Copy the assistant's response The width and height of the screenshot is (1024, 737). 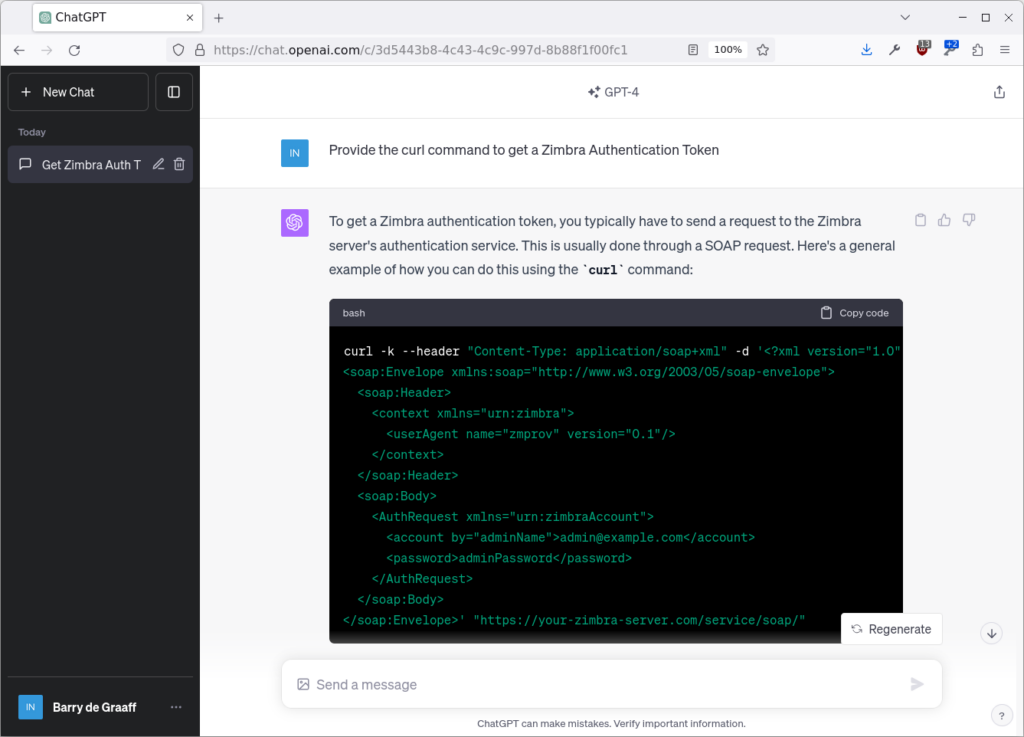920,219
